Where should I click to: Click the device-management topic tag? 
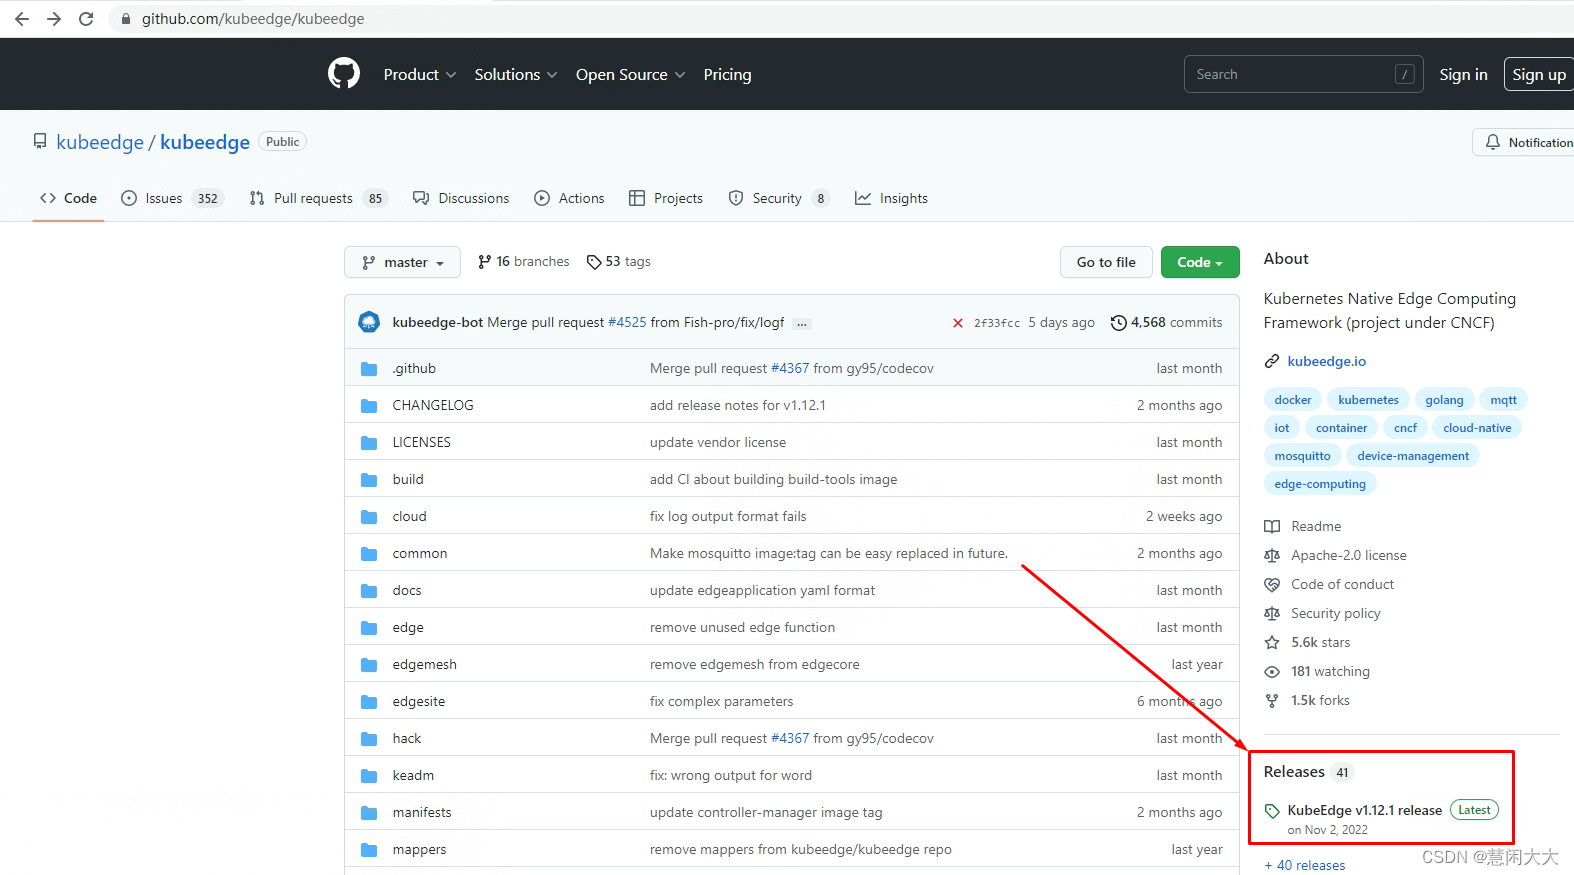coord(1413,456)
